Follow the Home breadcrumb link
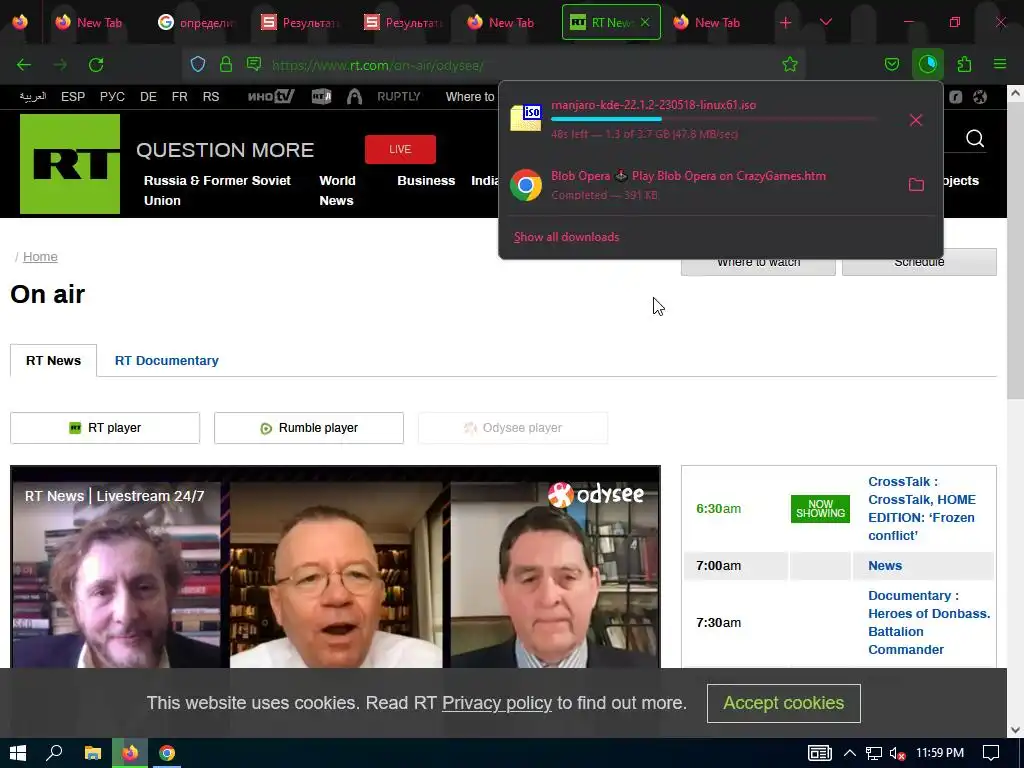 click(40, 257)
